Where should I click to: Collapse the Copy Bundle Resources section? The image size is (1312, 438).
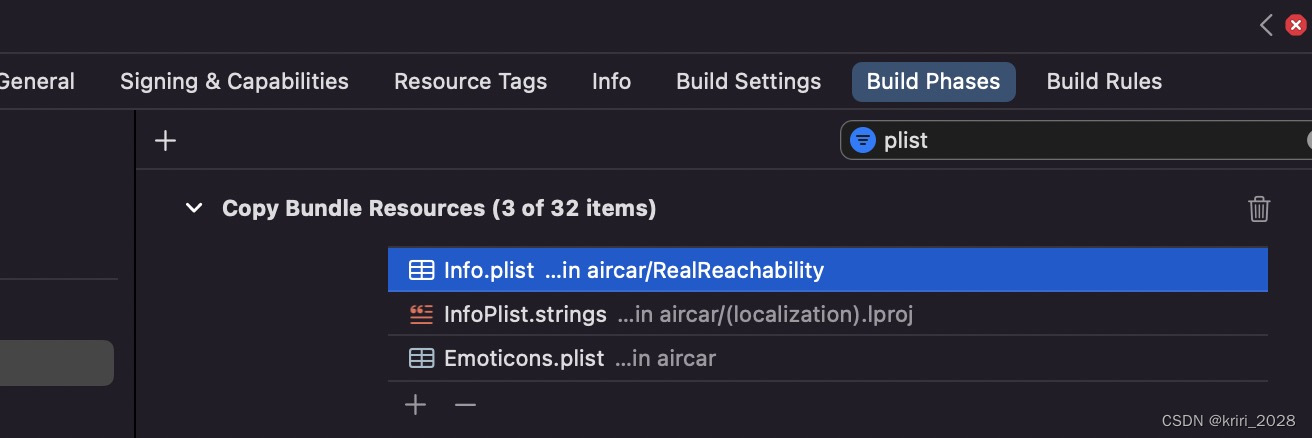(x=194, y=209)
